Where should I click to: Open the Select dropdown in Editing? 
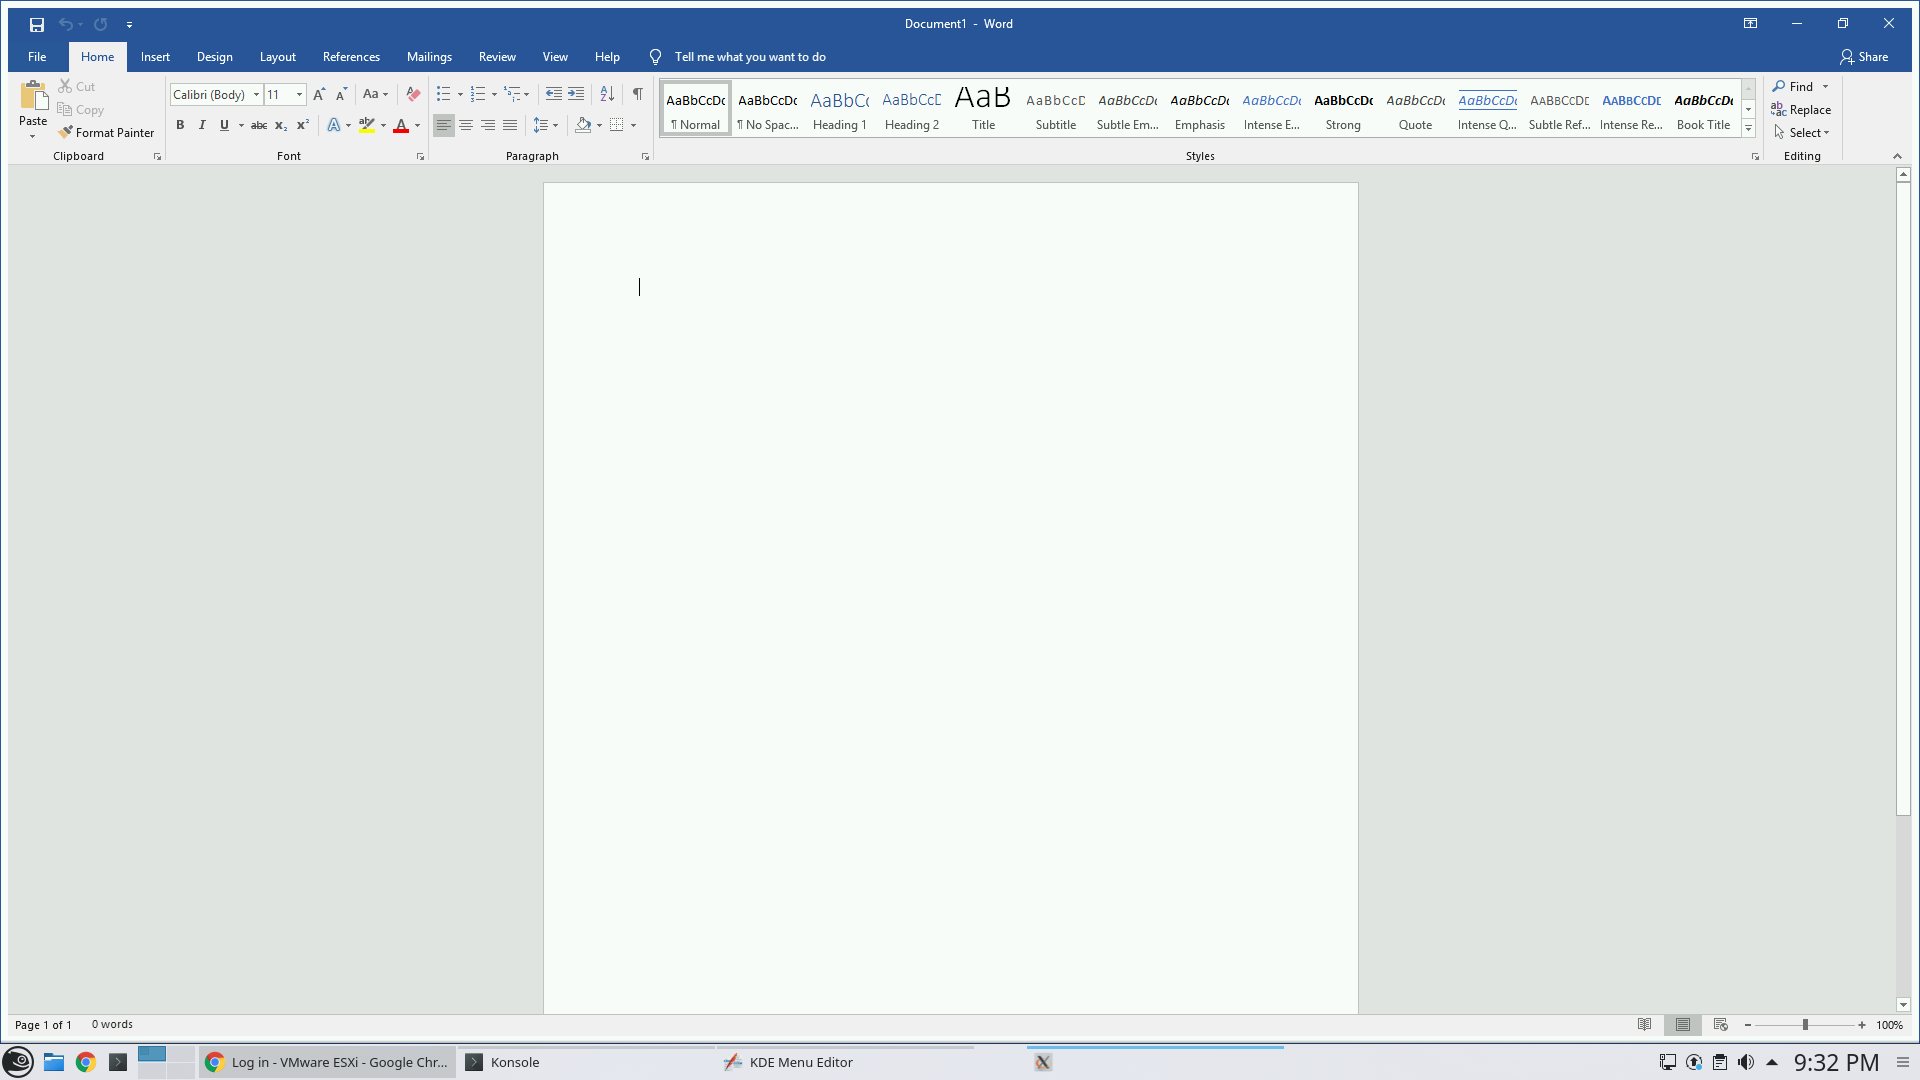[x=1801, y=133]
